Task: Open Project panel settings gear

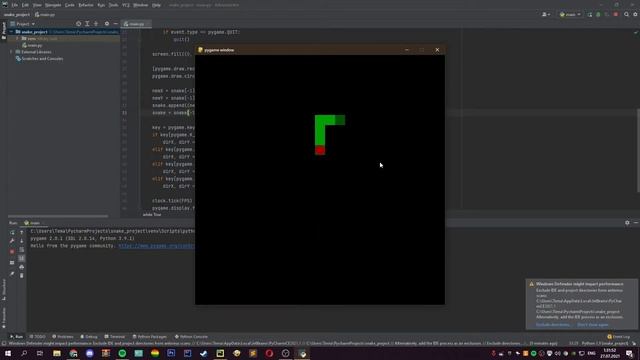Action: (x=107, y=24)
